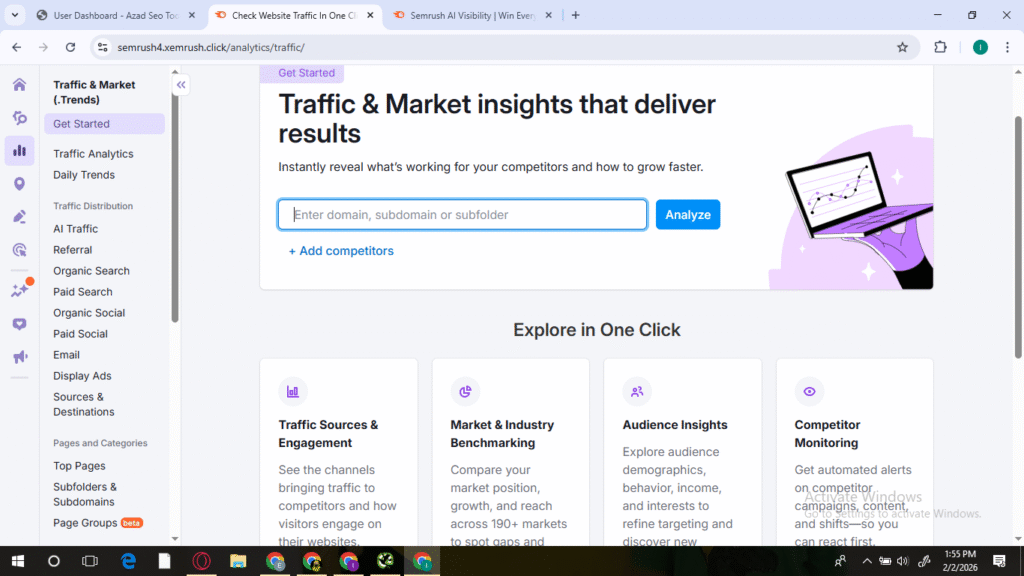Open Traffic Analytics in the side menu
This screenshot has height=576, width=1024.
click(x=93, y=154)
